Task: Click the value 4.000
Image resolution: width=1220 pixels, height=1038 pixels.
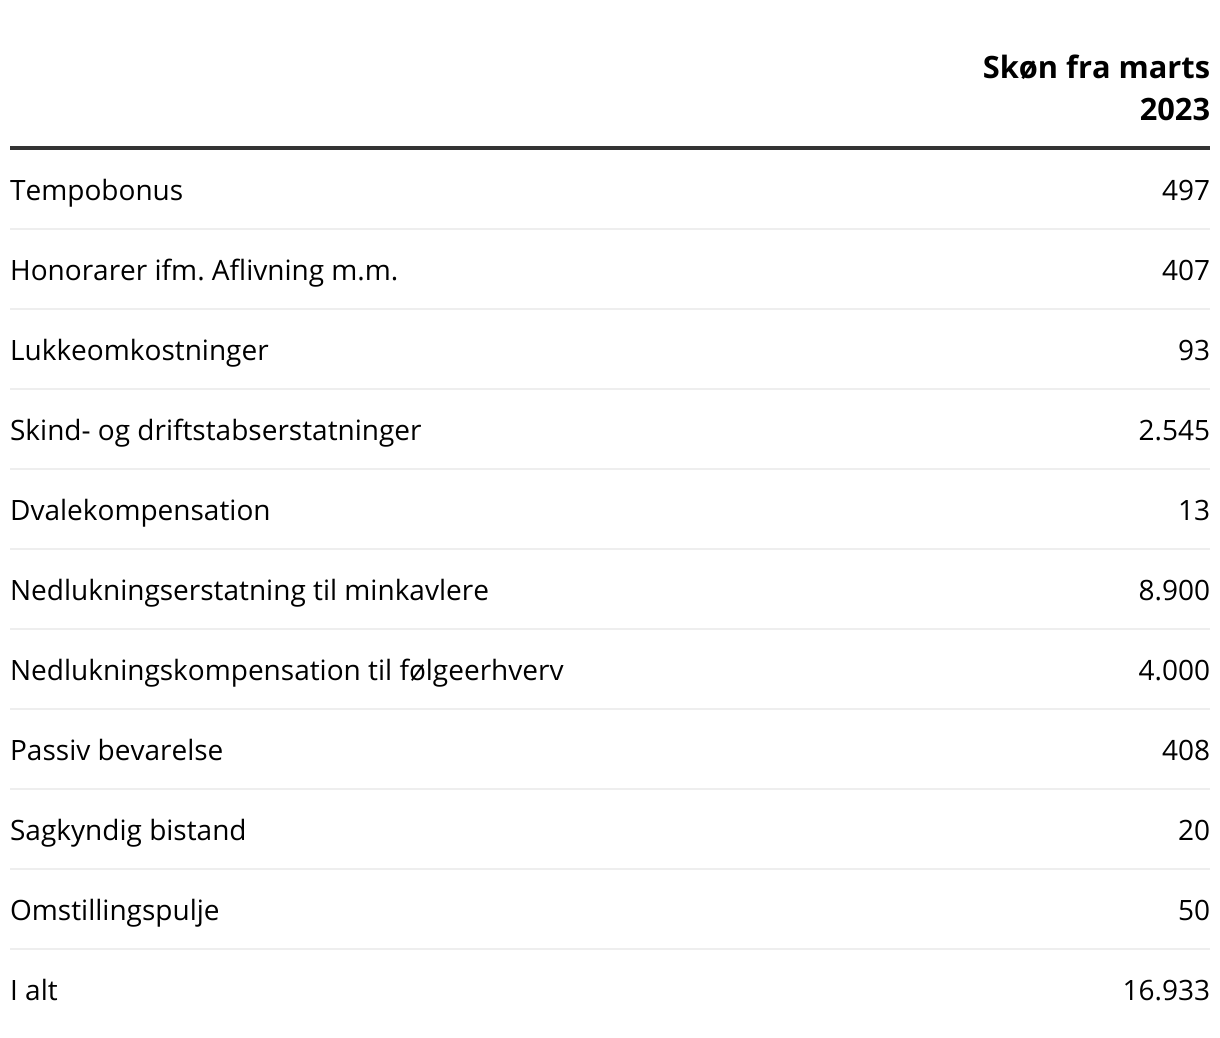Action: click(x=1173, y=670)
